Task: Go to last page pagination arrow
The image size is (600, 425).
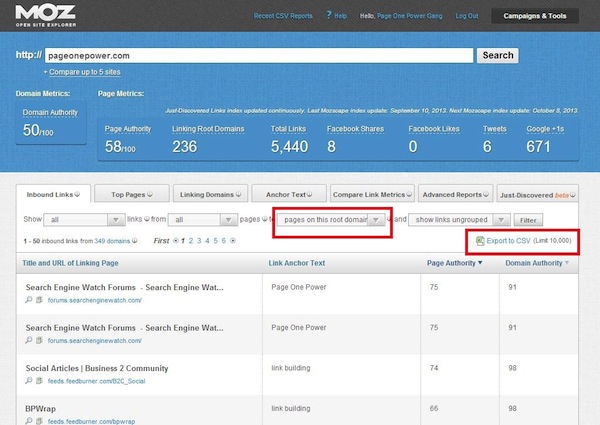Action: [233, 241]
